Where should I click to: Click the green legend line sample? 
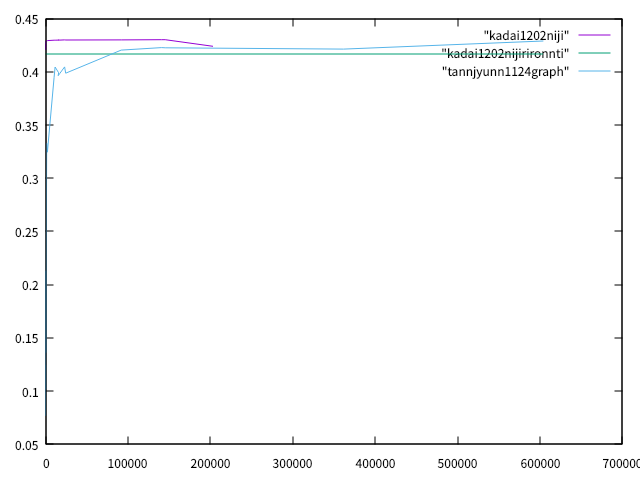[594, 53]
